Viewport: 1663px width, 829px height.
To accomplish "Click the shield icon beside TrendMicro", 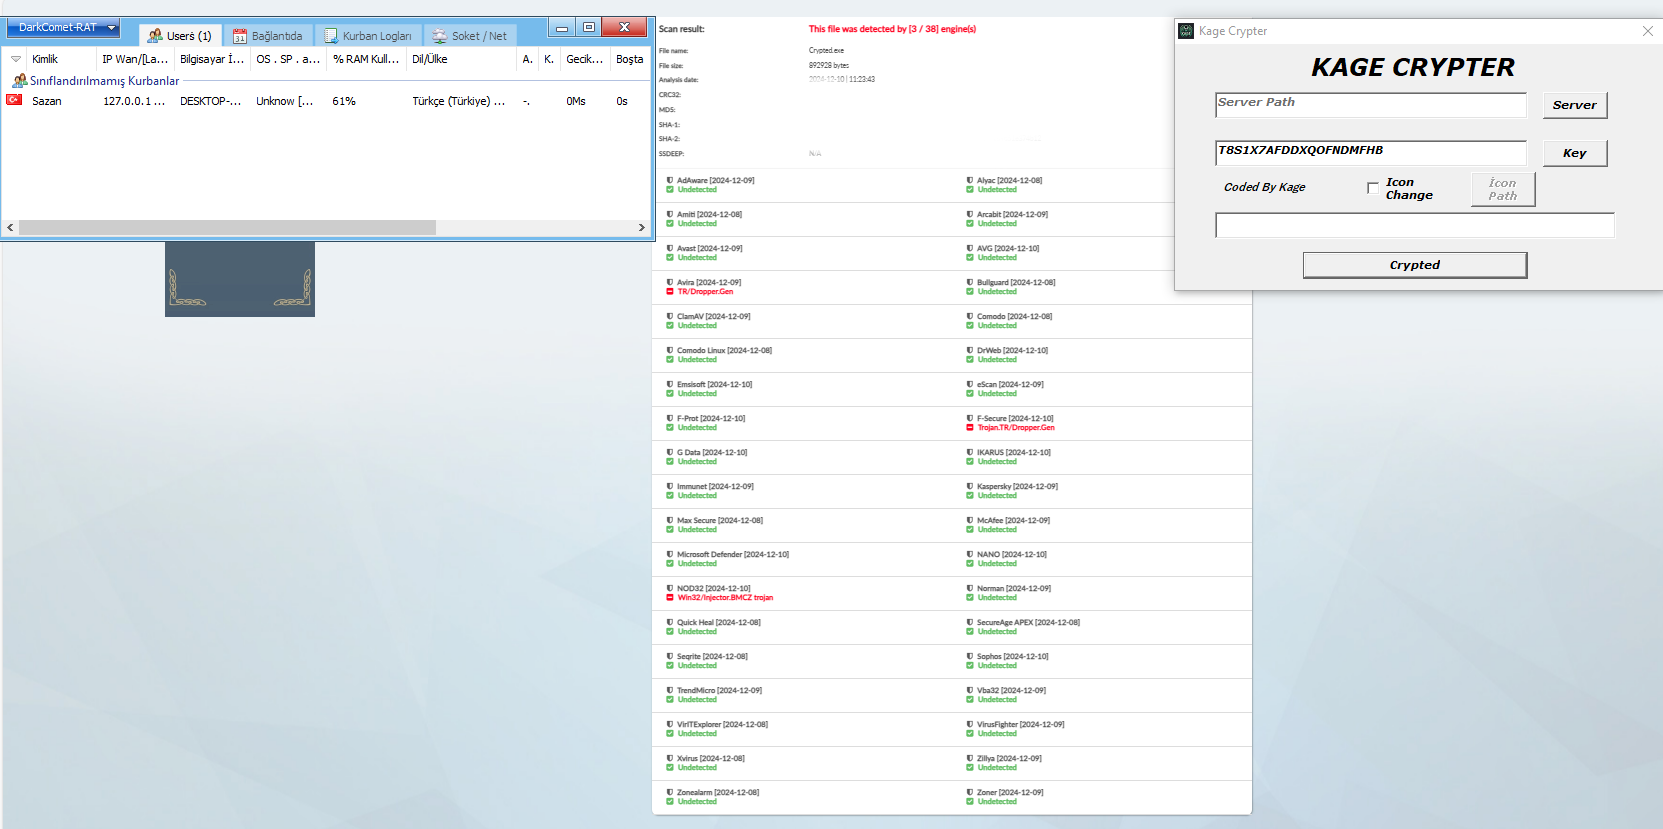I will click(x=670, y=690).
